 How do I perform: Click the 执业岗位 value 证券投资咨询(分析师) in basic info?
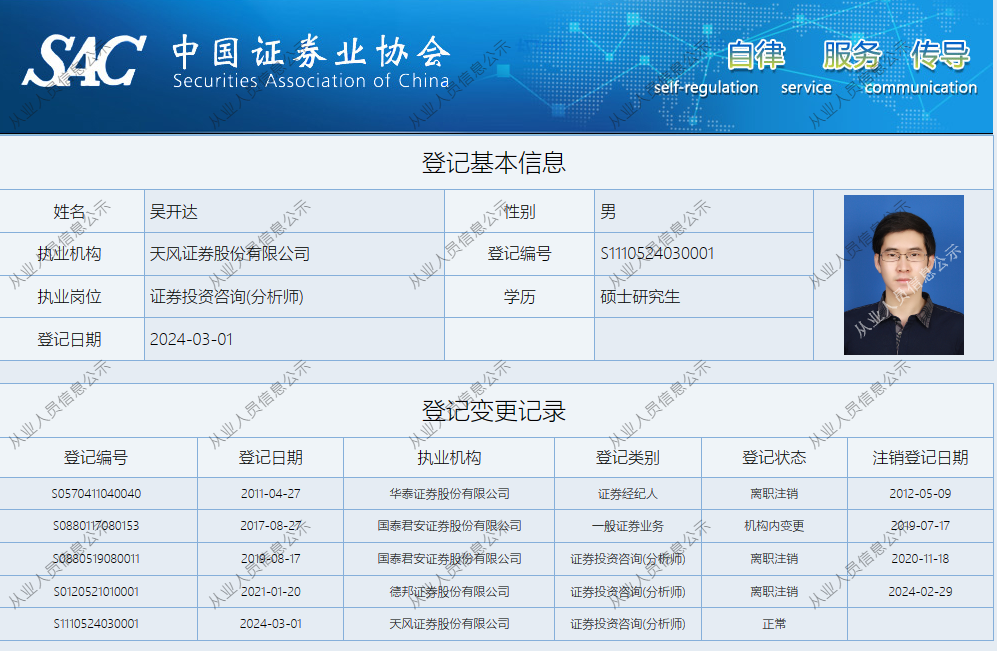[226, 297]
